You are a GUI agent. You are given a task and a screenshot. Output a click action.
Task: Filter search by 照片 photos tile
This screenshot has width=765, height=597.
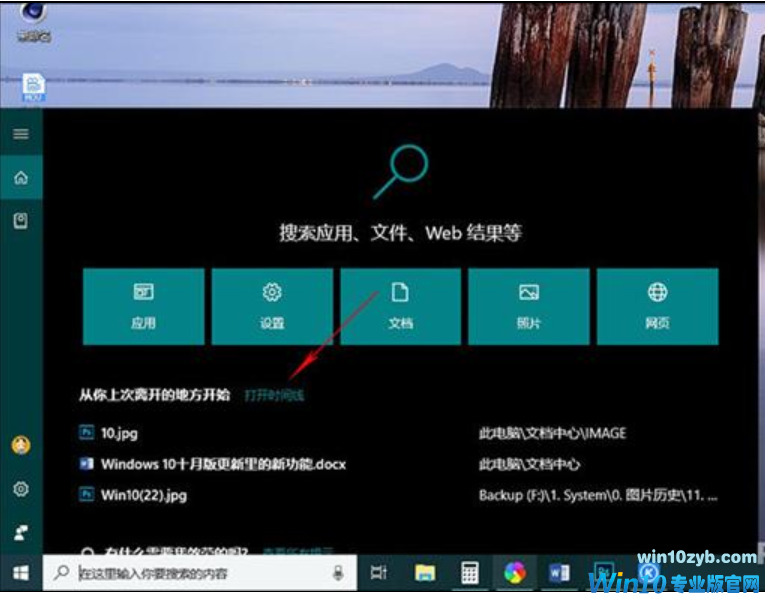tap(529, 306)
